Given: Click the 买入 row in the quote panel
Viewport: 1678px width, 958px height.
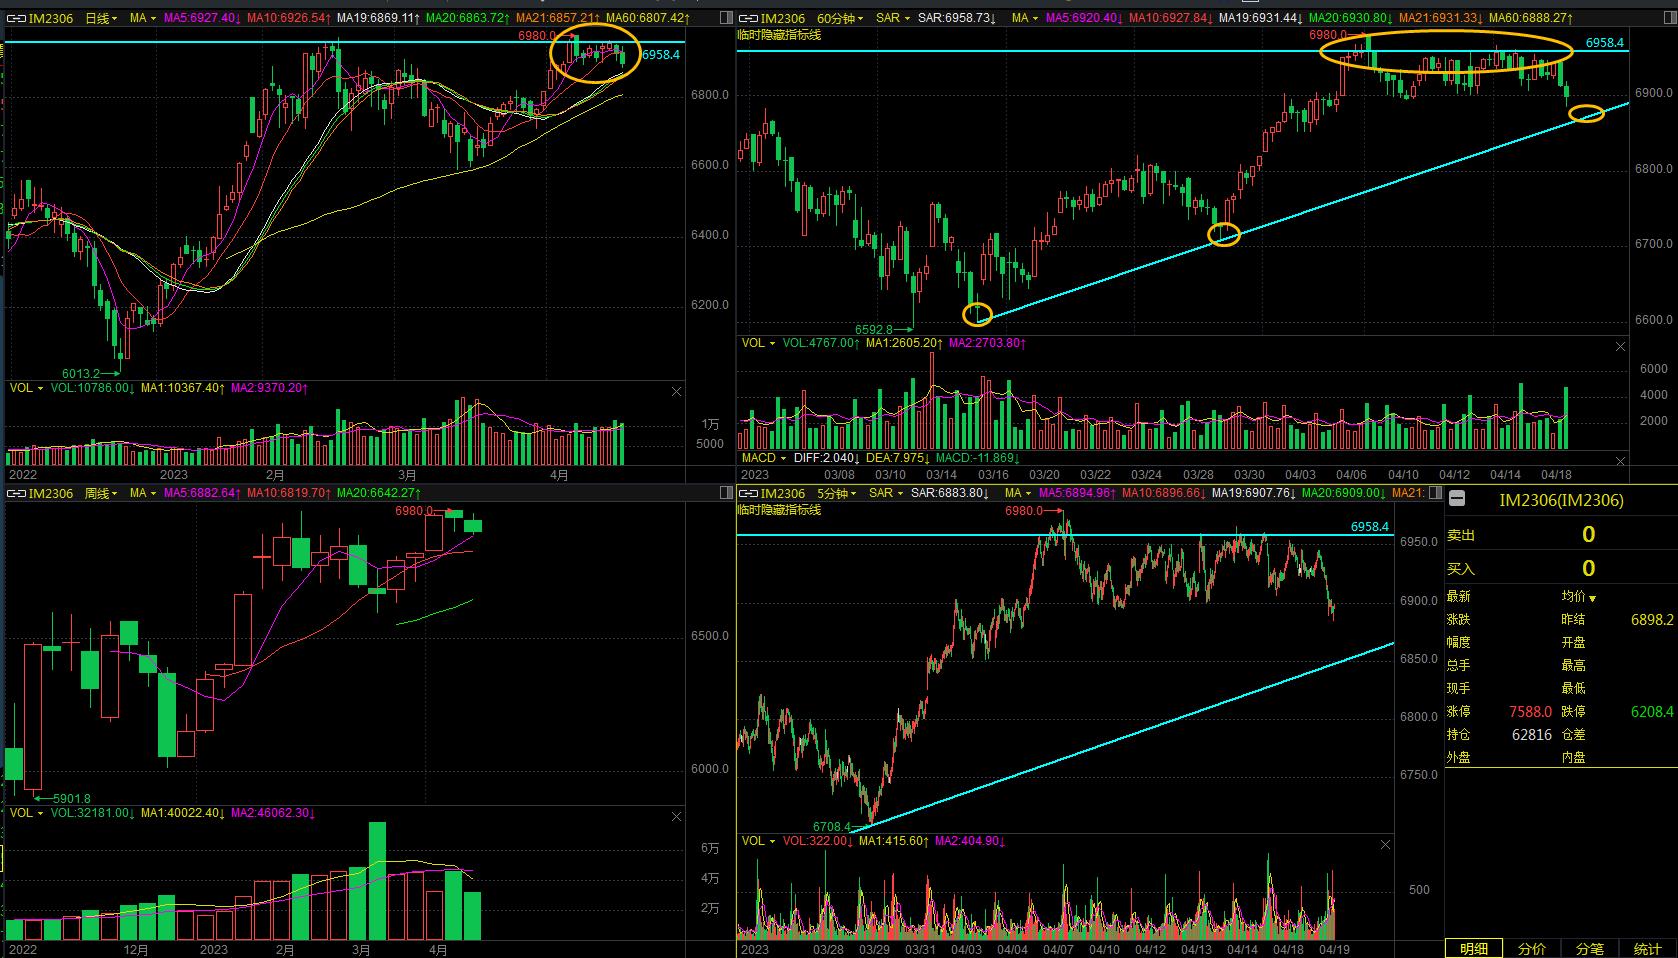Looking at the screenshot, I should coord(1561,568).
